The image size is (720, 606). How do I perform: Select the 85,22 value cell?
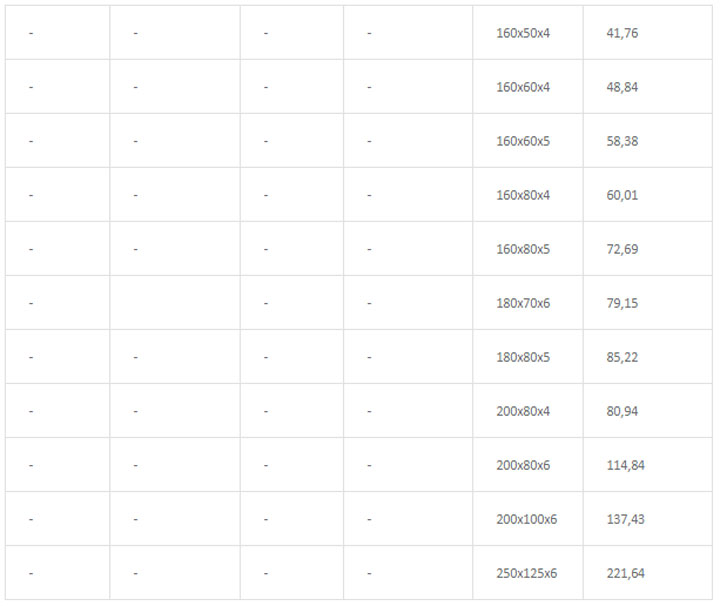(x=622, y=357)
